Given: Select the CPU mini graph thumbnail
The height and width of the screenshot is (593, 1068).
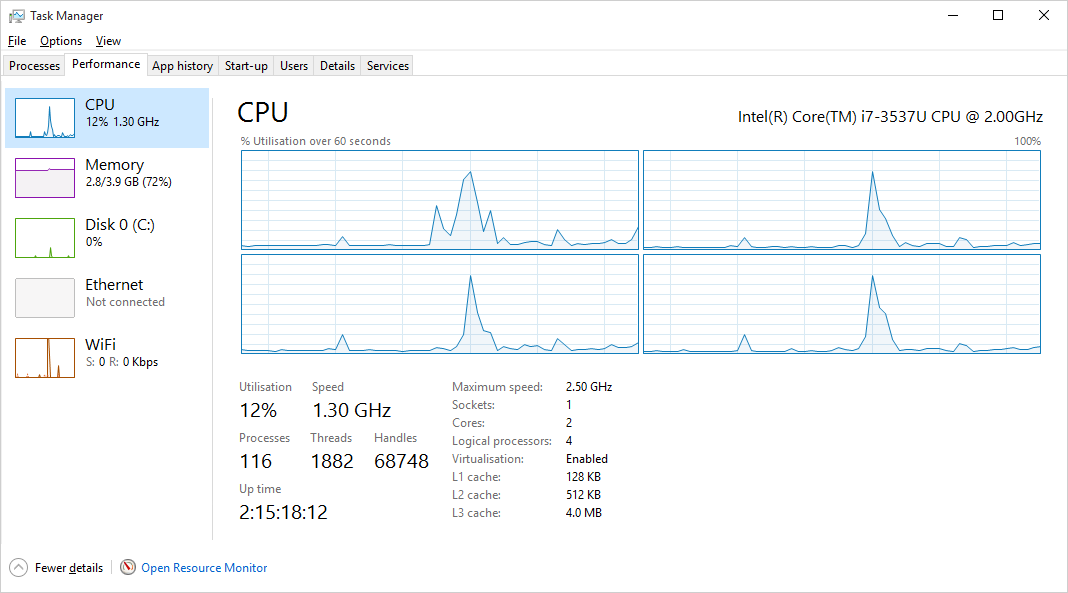Looking at the screenshot, I should point(45,118).
